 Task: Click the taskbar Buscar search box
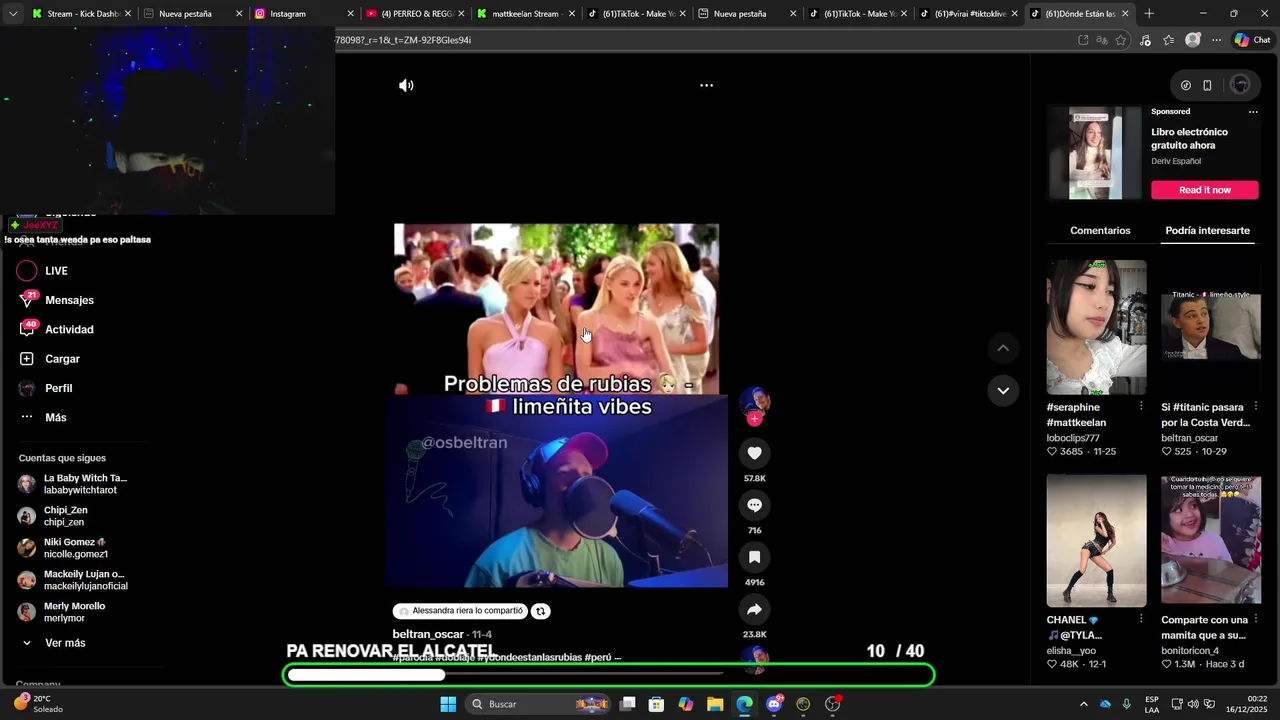tap(538, 704)
